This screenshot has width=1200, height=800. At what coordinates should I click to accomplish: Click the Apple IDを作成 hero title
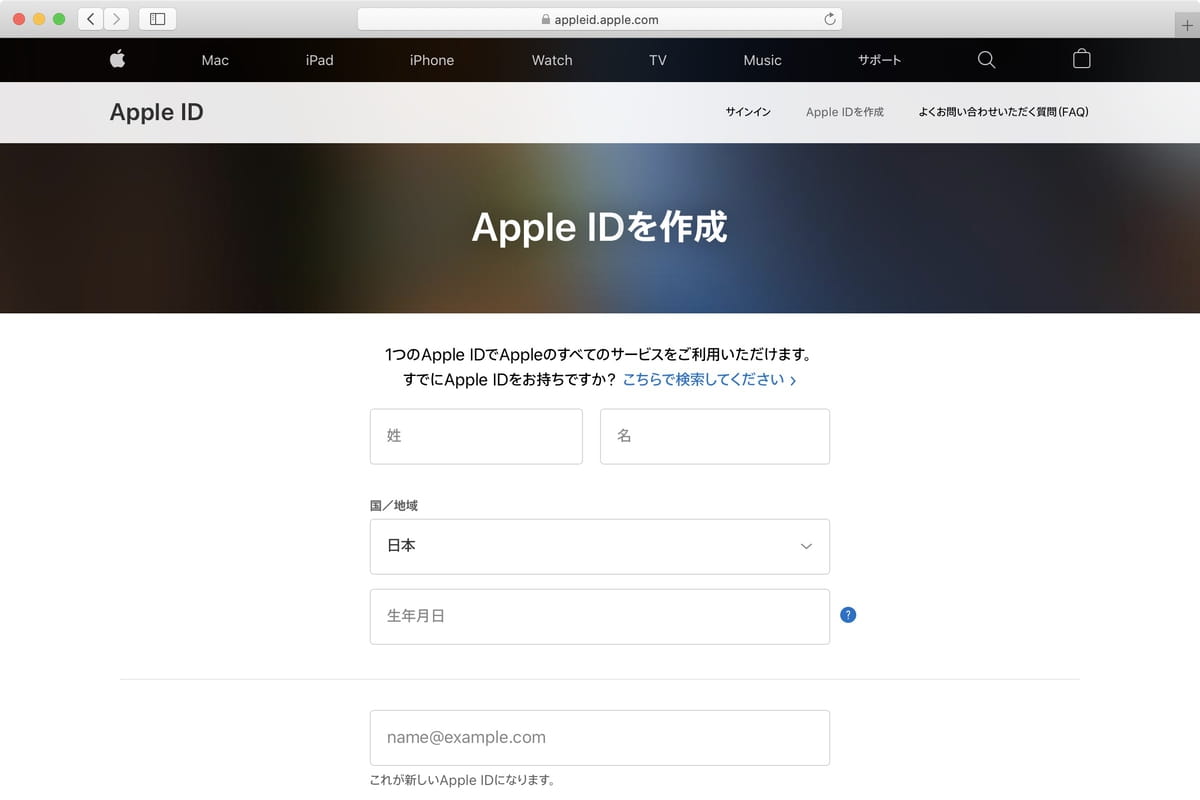click(x=599, y=228)
